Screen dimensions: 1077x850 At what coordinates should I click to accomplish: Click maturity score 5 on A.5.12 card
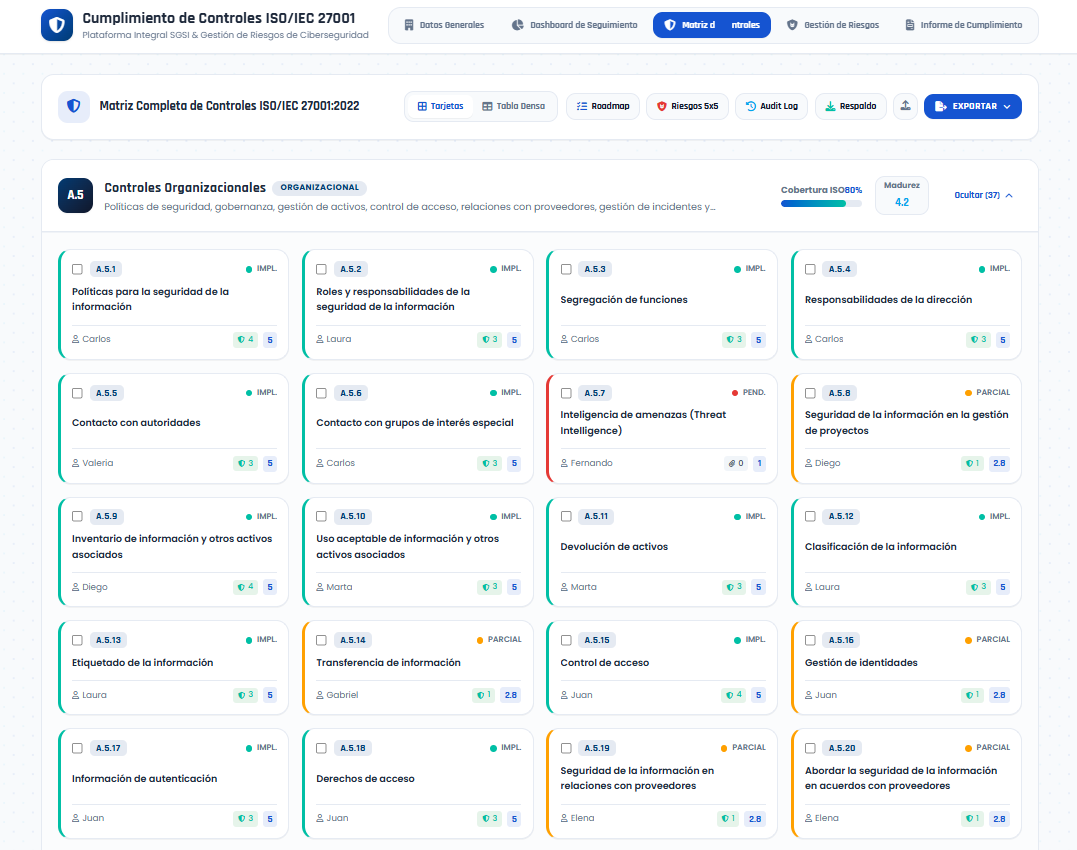1003,587
